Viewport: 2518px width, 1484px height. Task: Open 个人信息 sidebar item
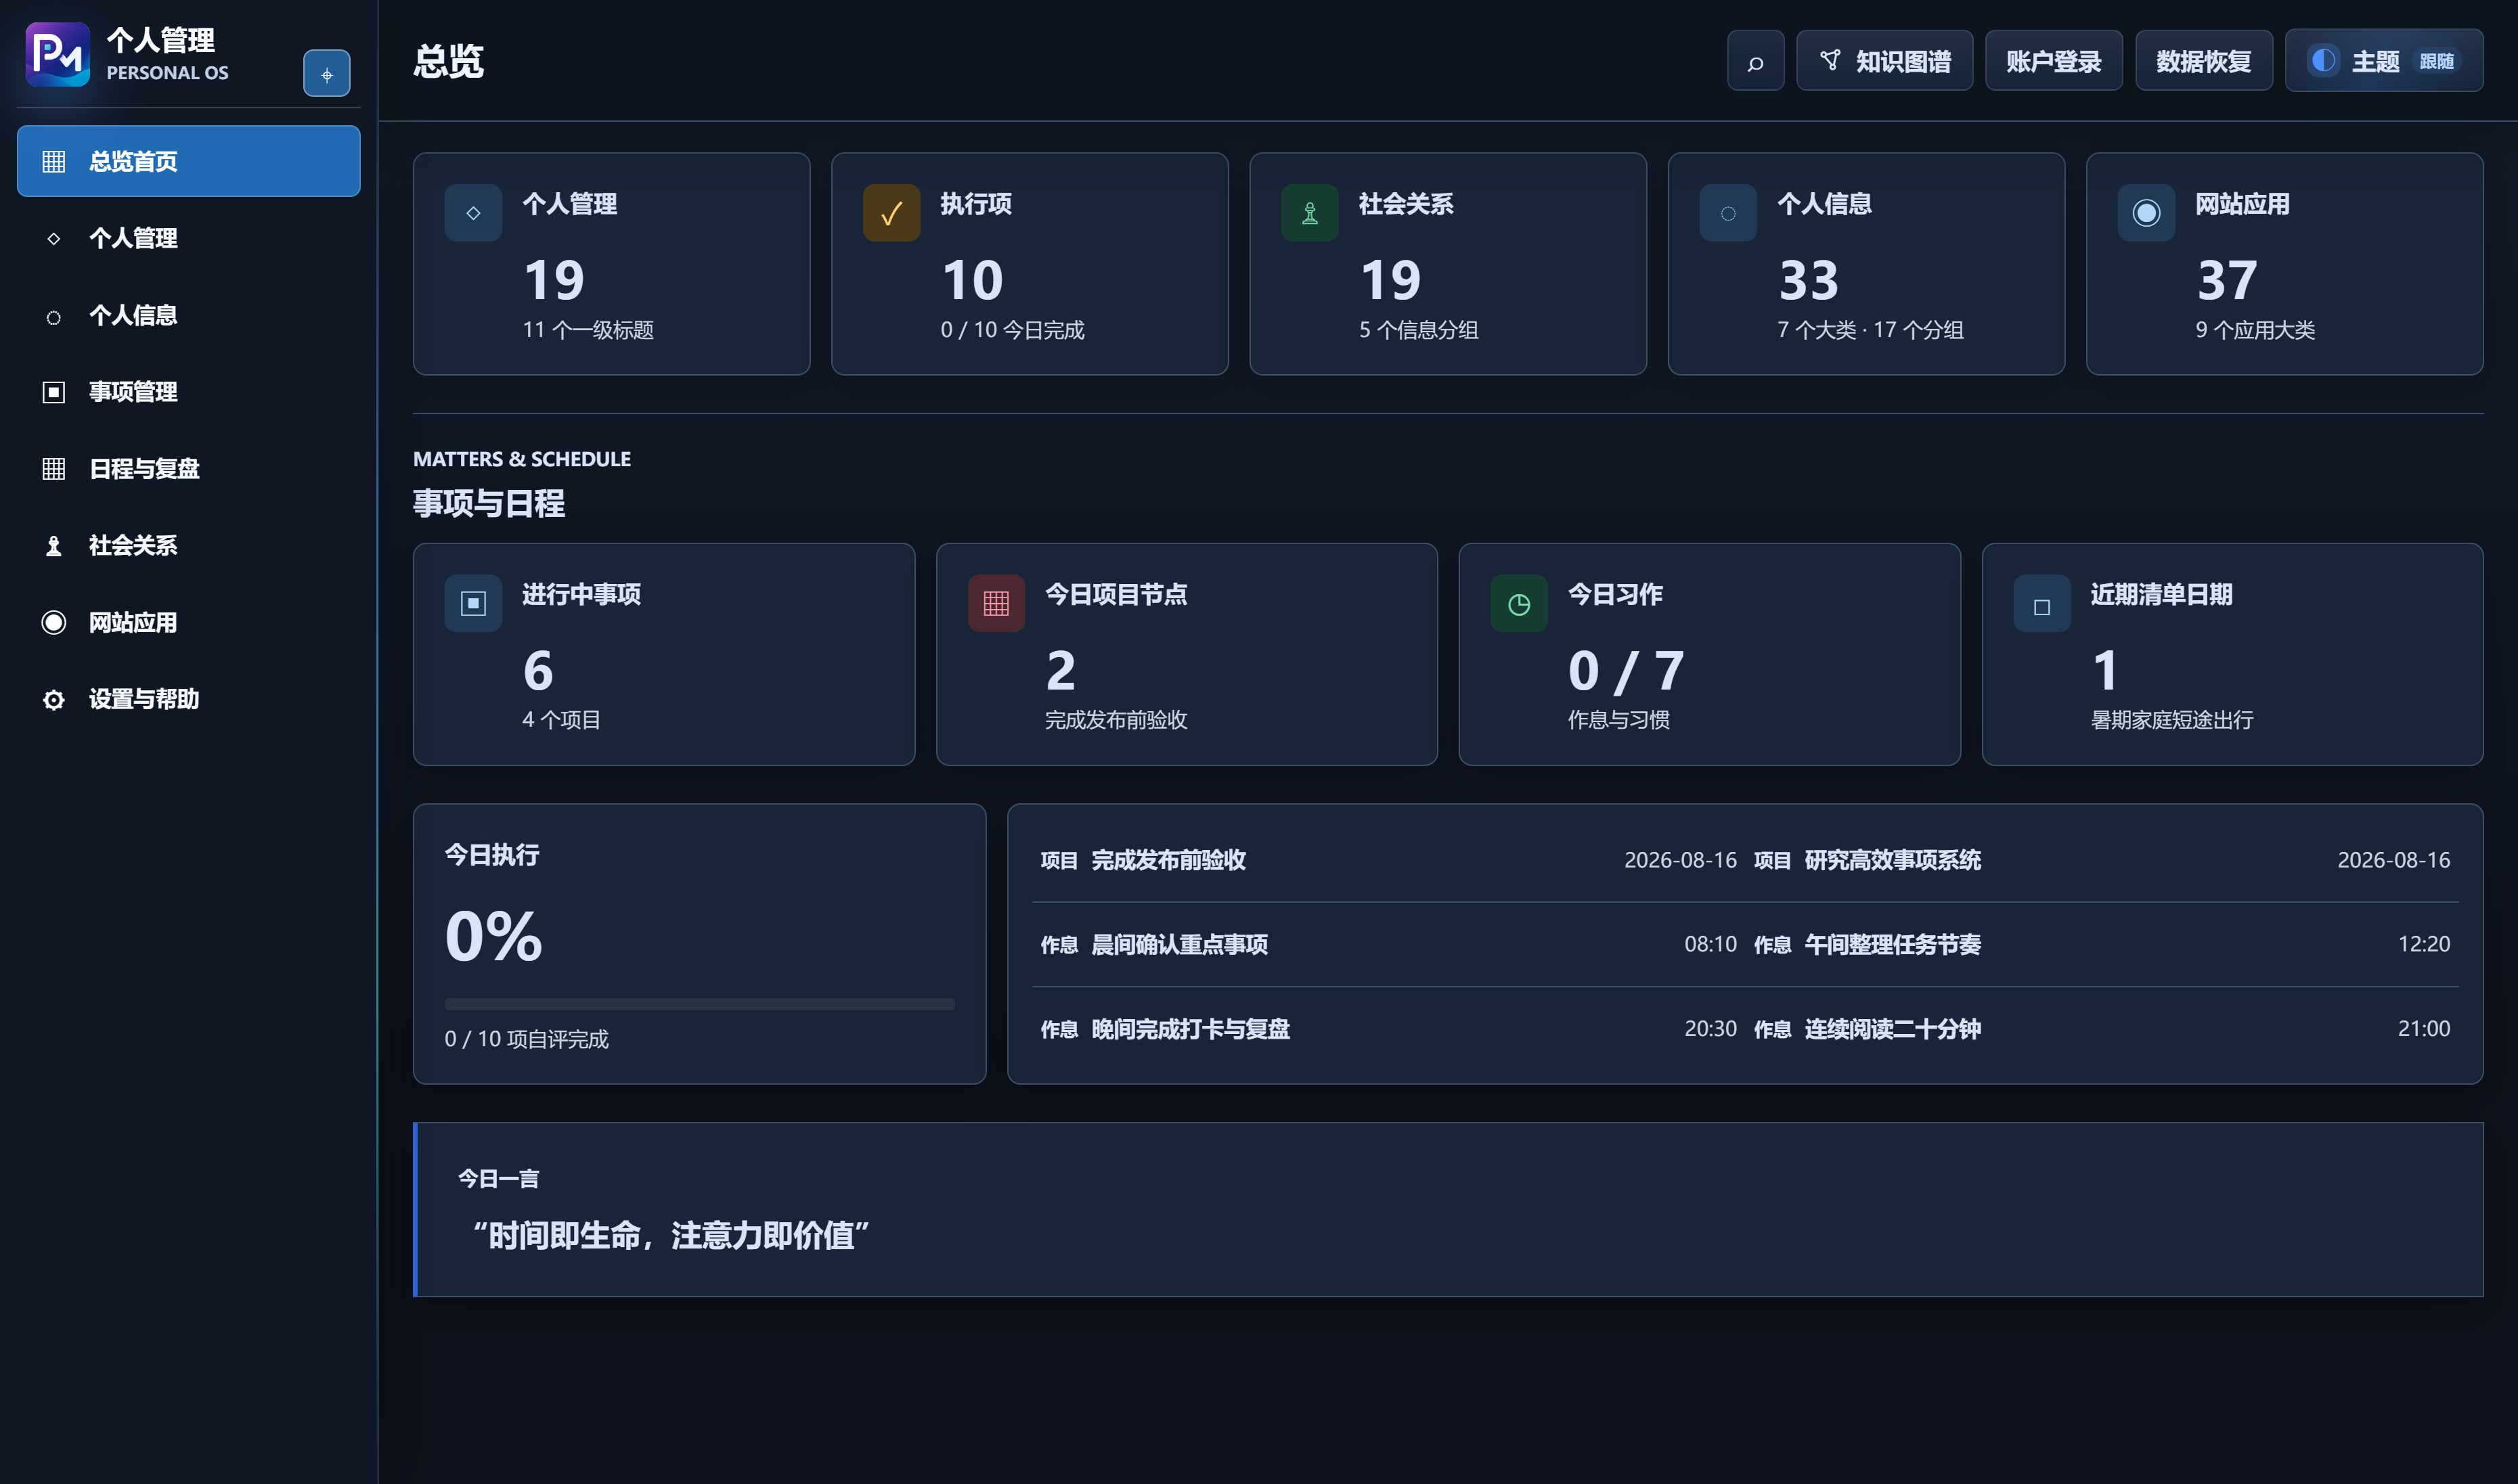(189, 315)
